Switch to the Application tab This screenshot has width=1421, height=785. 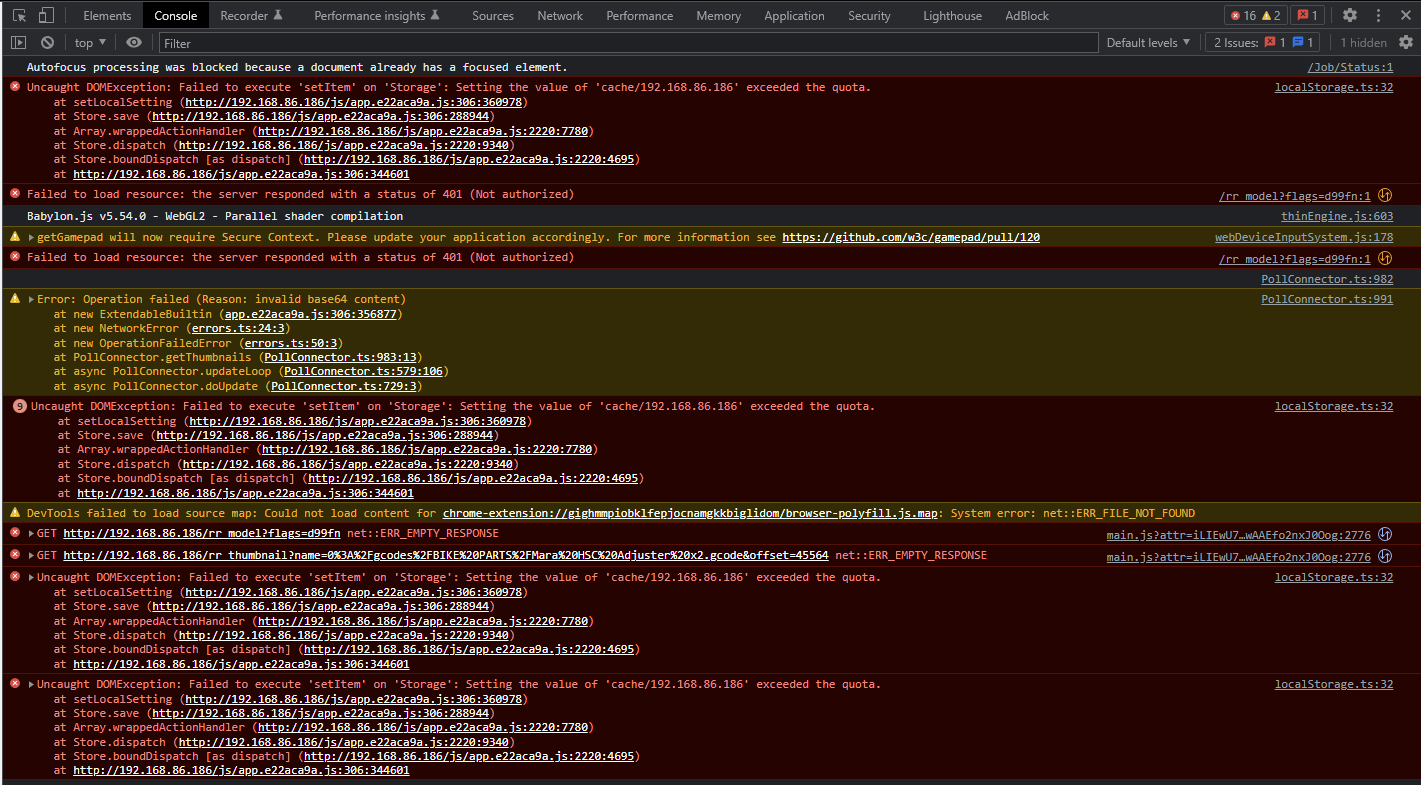[x=794, y=15]
